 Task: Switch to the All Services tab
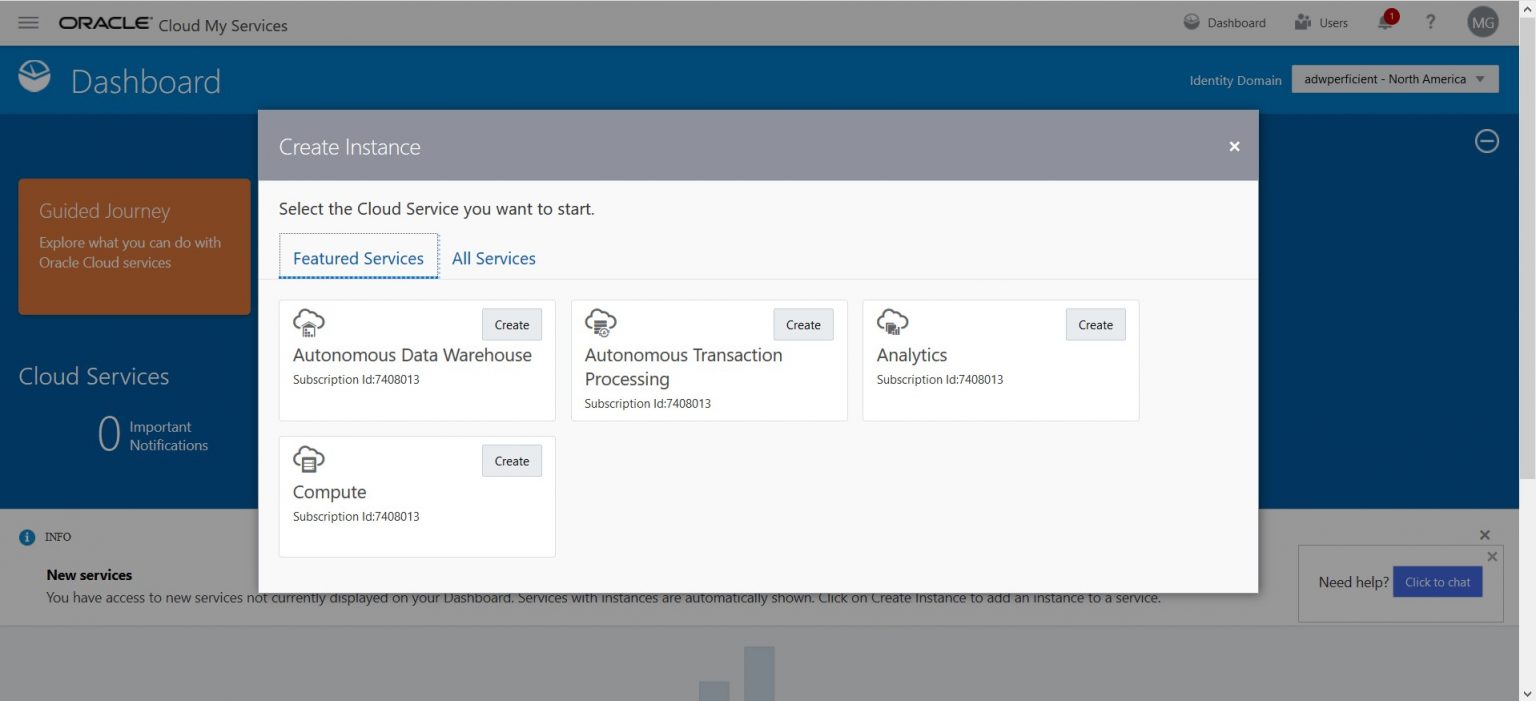493,257
